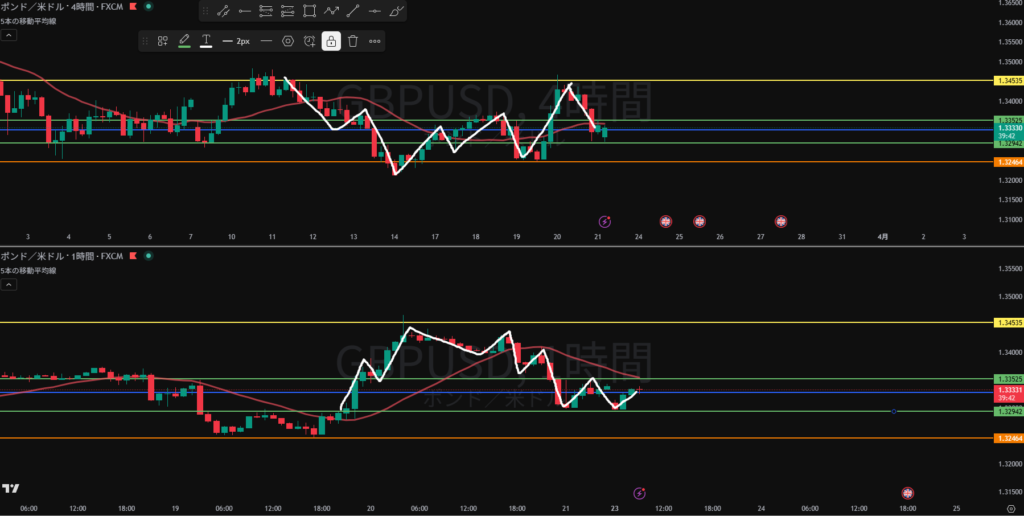Change the green line color swatch
1024x516 pixels.
(x=184, y=41)
